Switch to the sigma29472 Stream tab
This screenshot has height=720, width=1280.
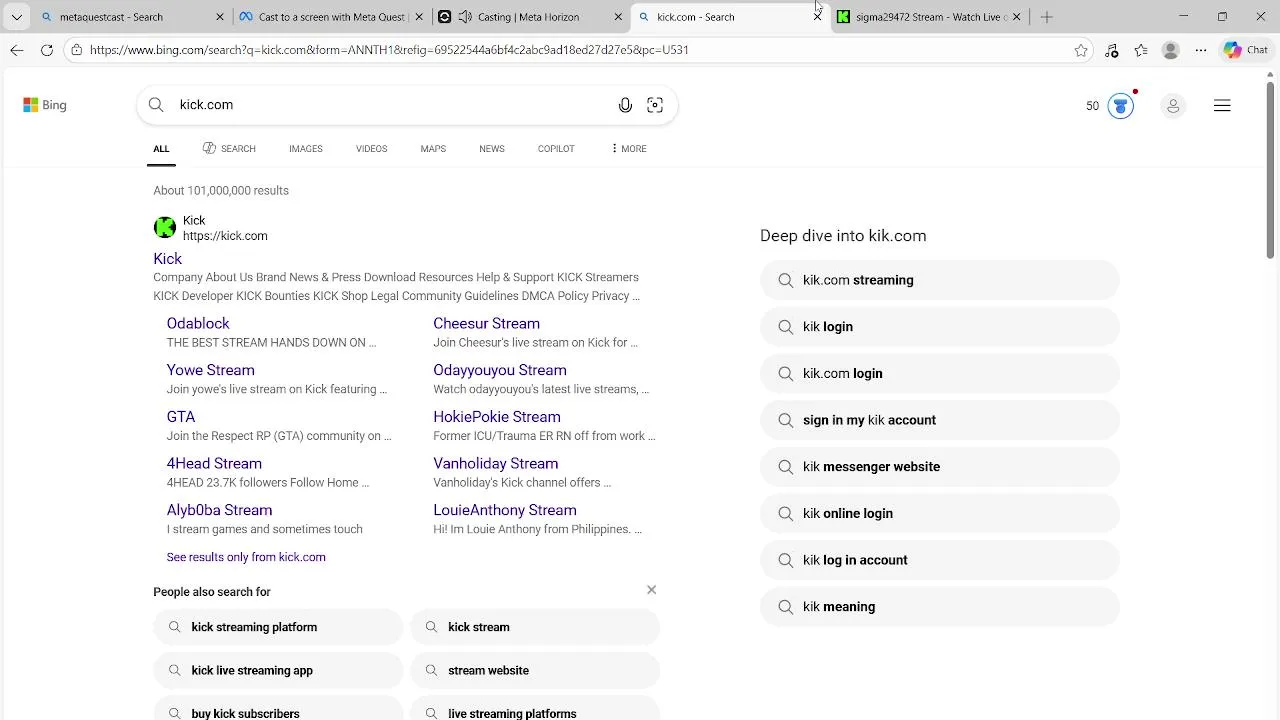coord(920,17)
